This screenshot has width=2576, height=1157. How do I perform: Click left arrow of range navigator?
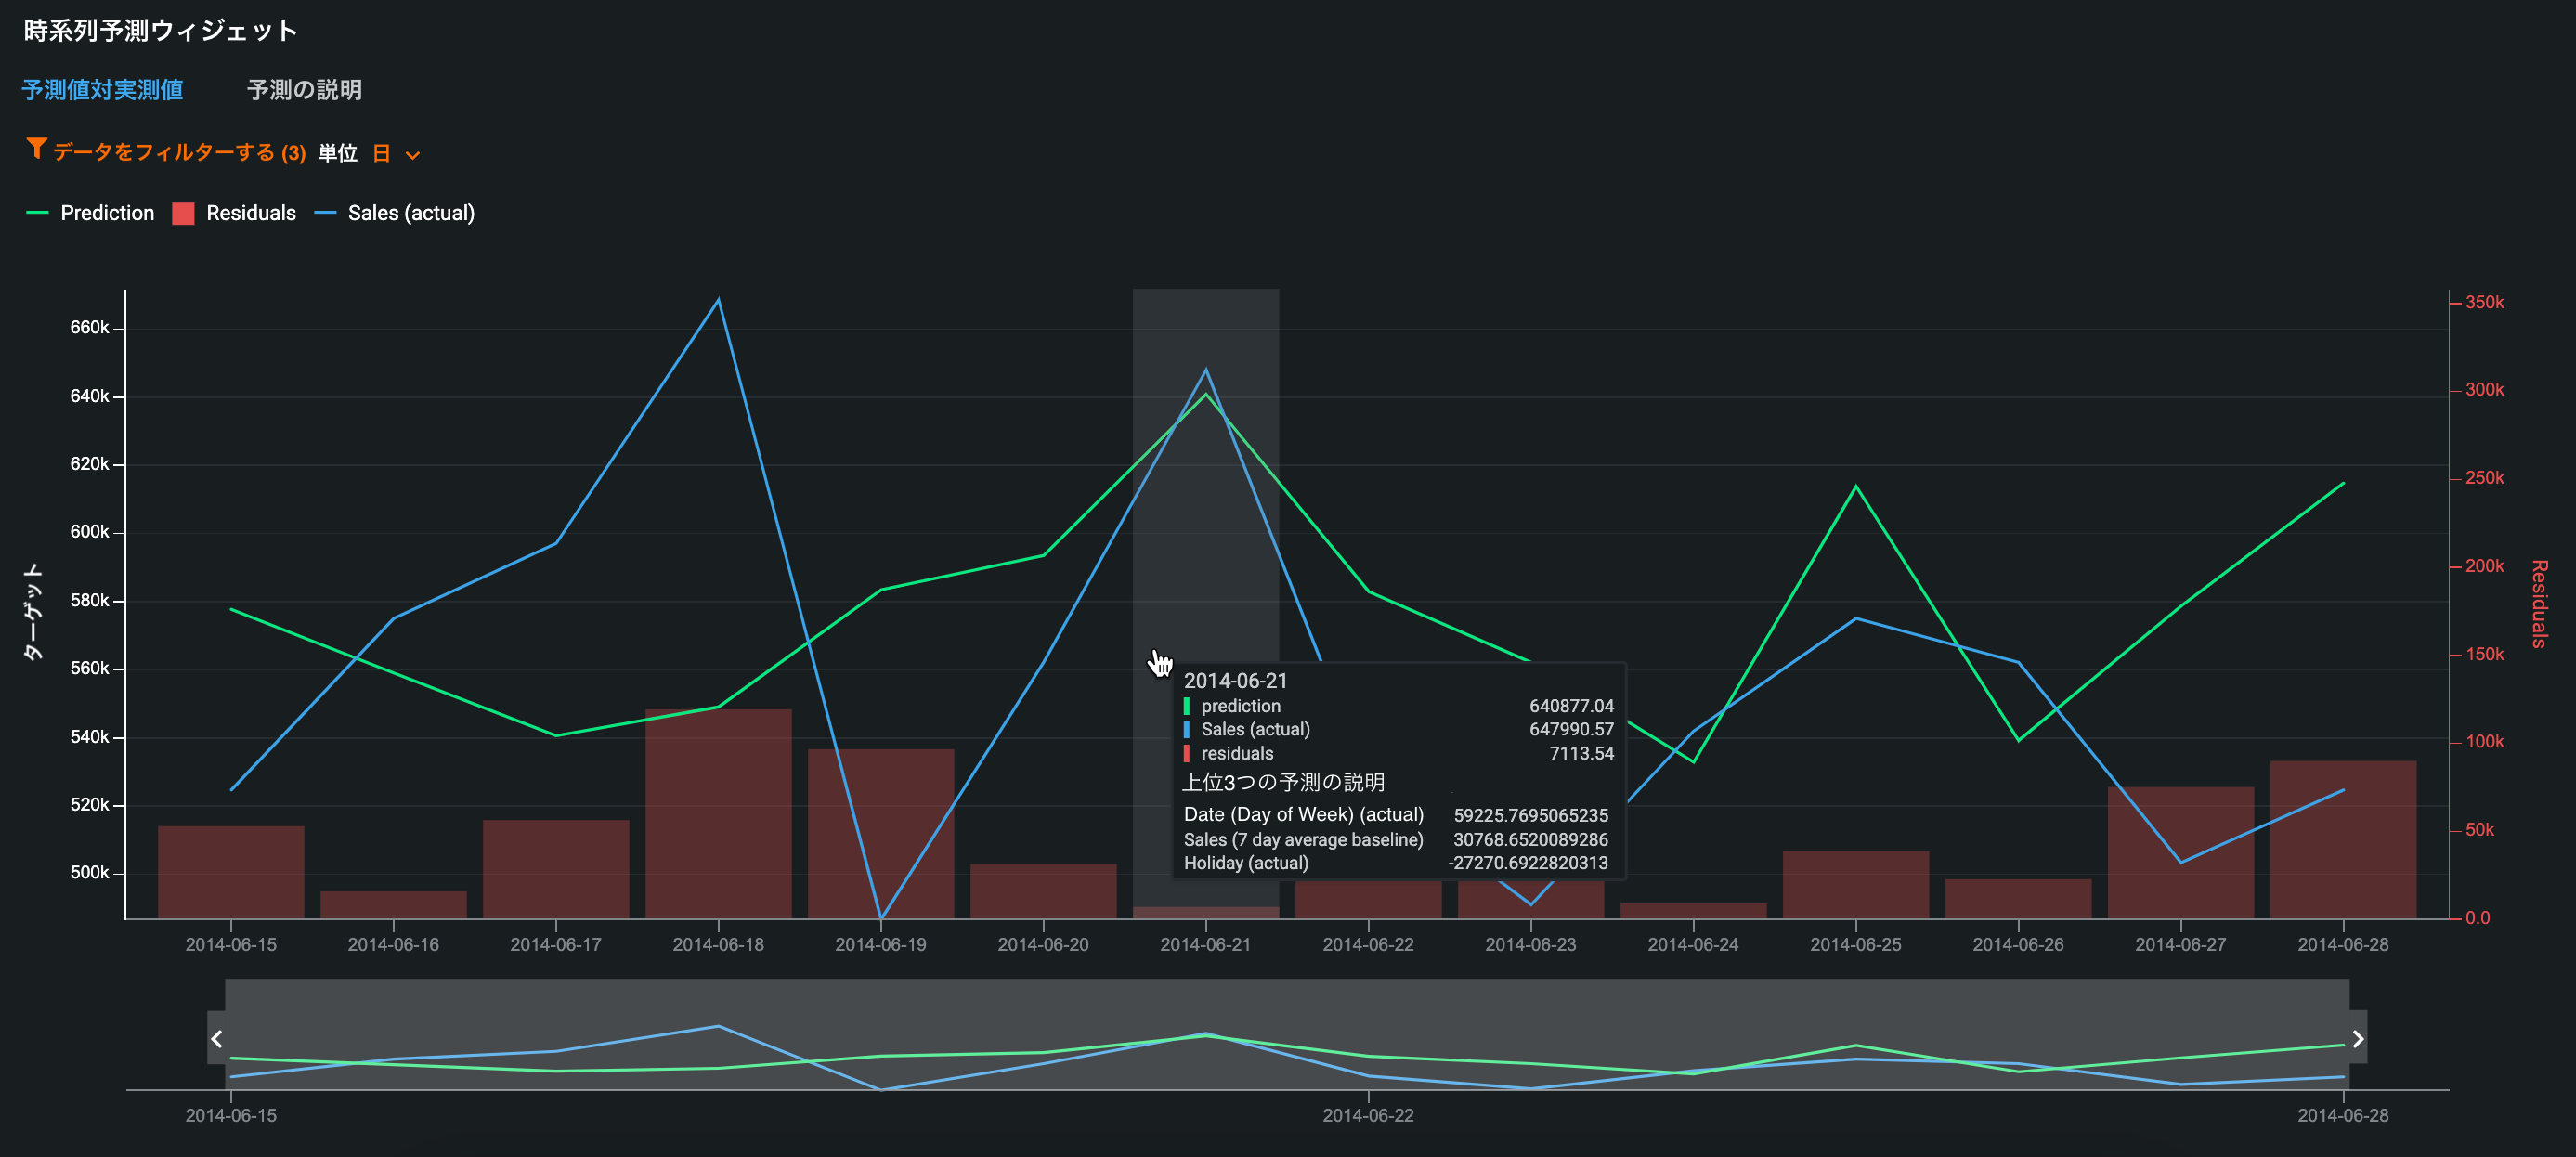216,1039
